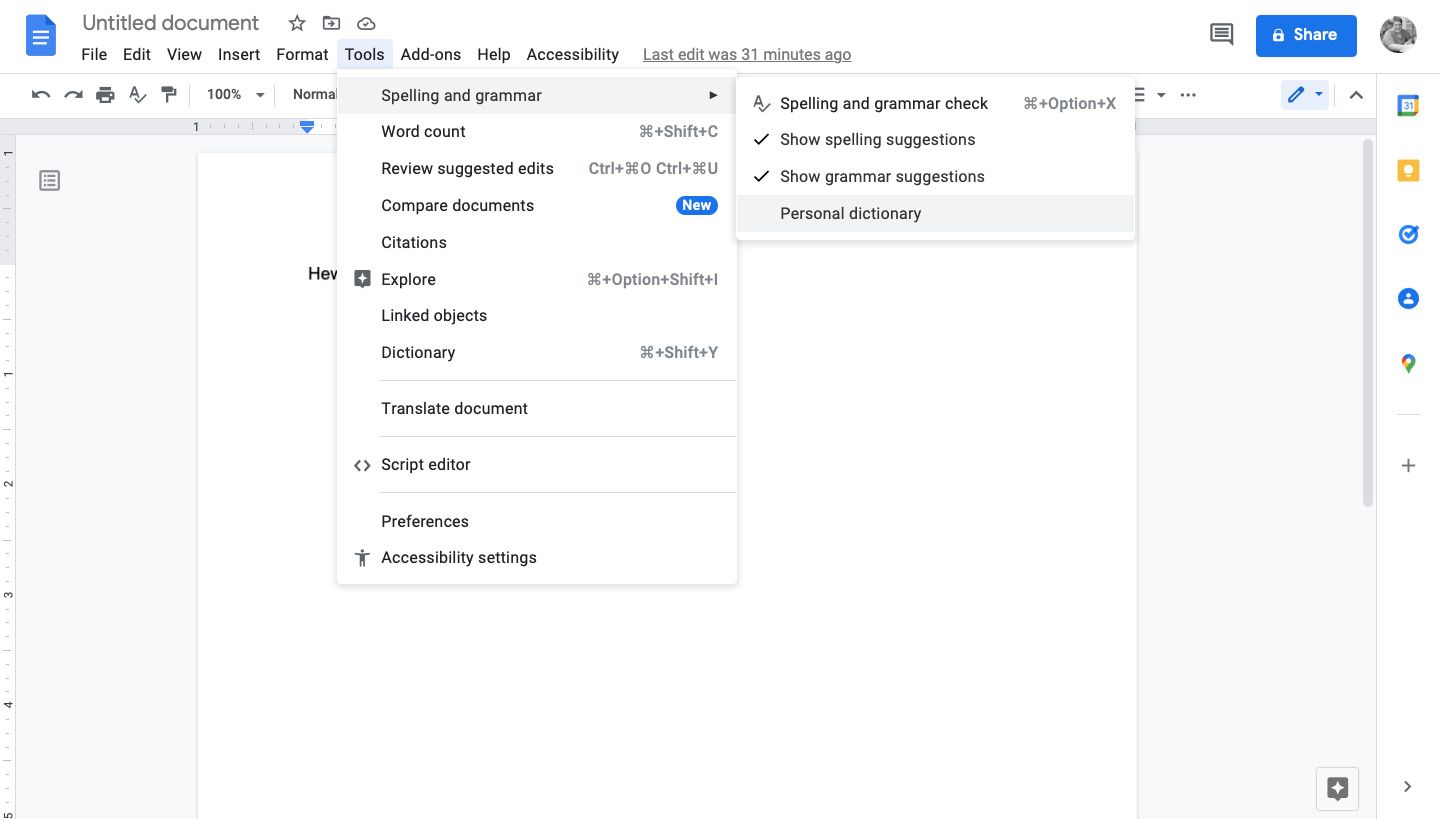Open the zoom level dropdown
The height and width of the screenshot is (819, 1440).
(x=235, y=94)
